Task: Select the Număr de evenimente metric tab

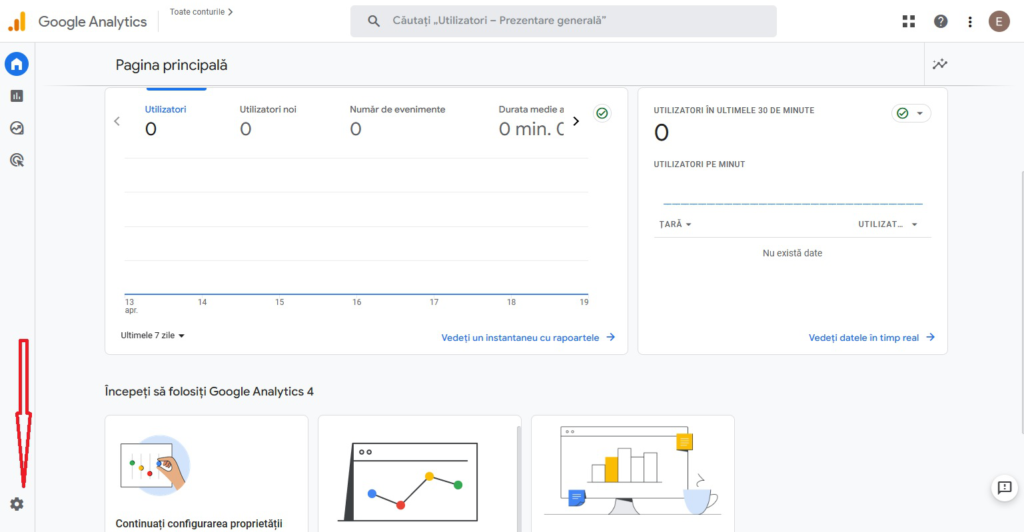Action: pyautogui.click(x=397, y=121)
